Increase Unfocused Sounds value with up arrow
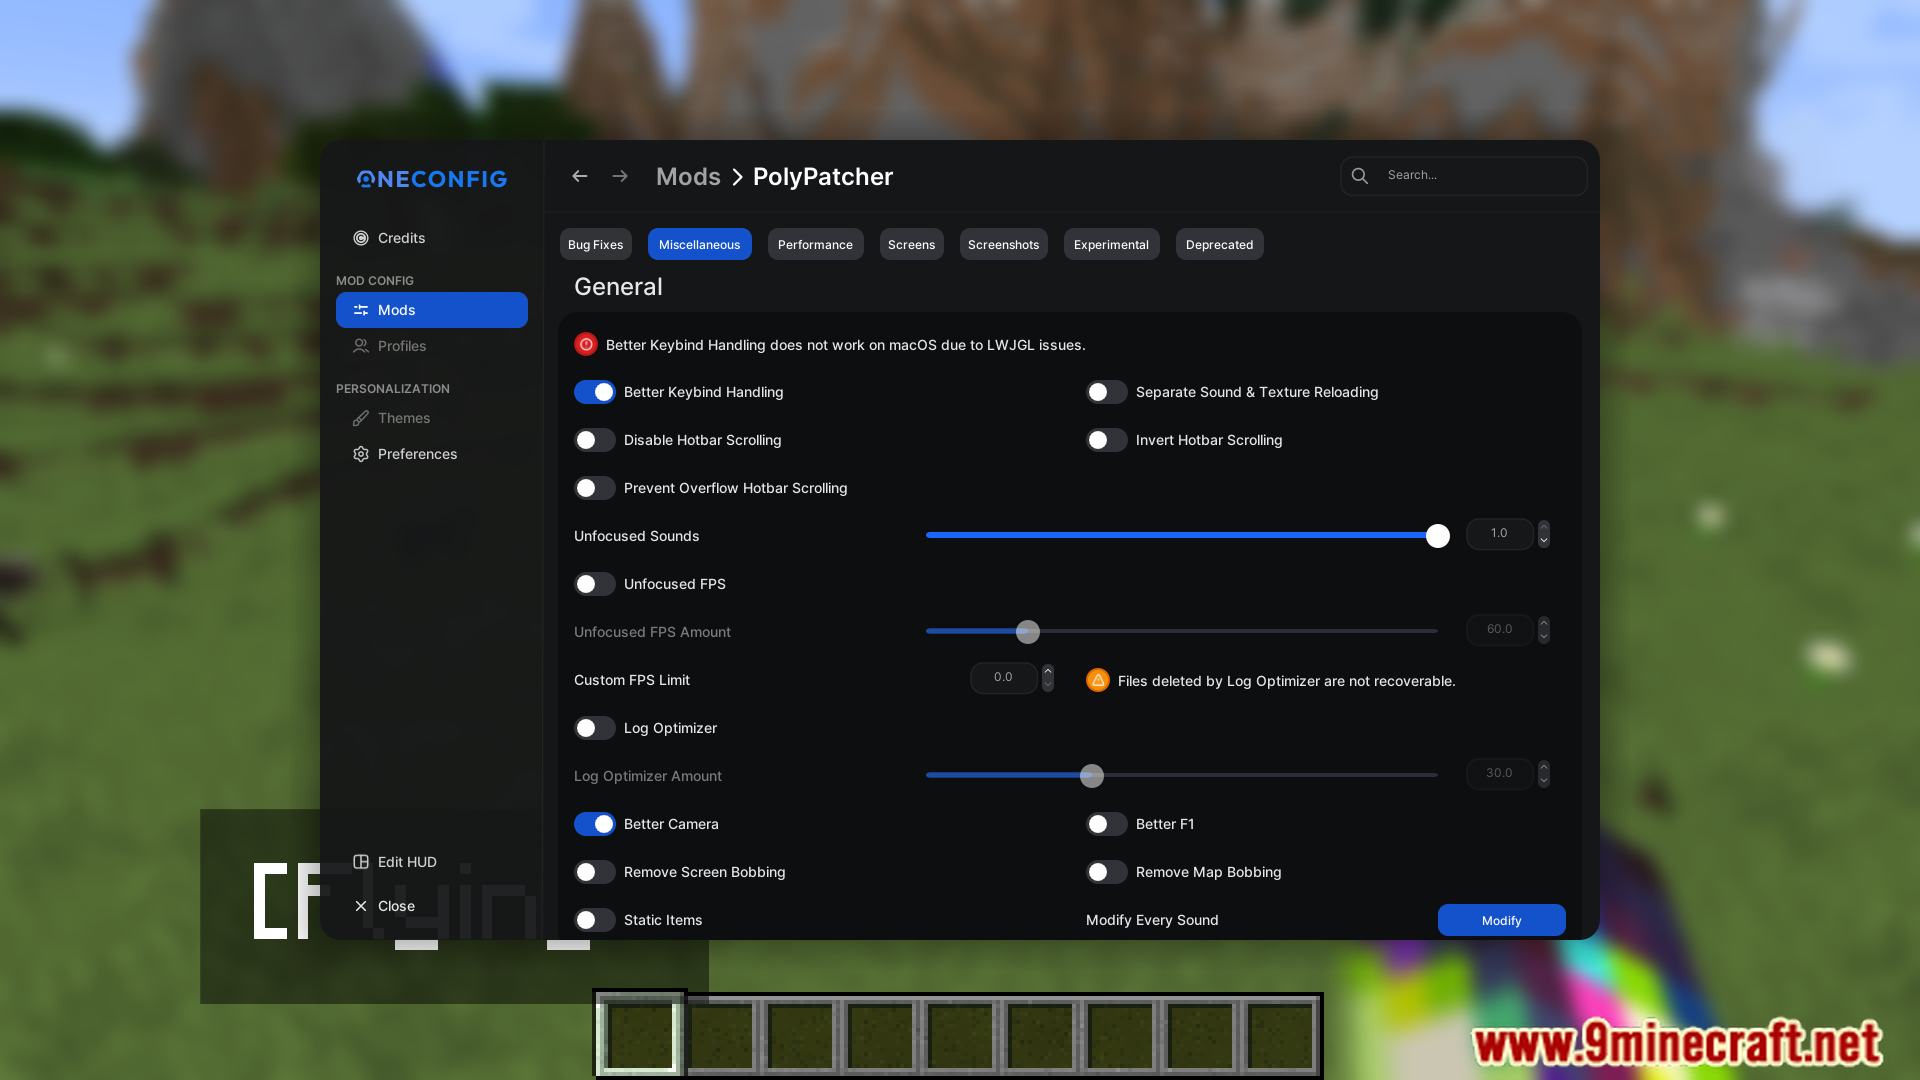1920x1080 pixels. (1544, 527)
